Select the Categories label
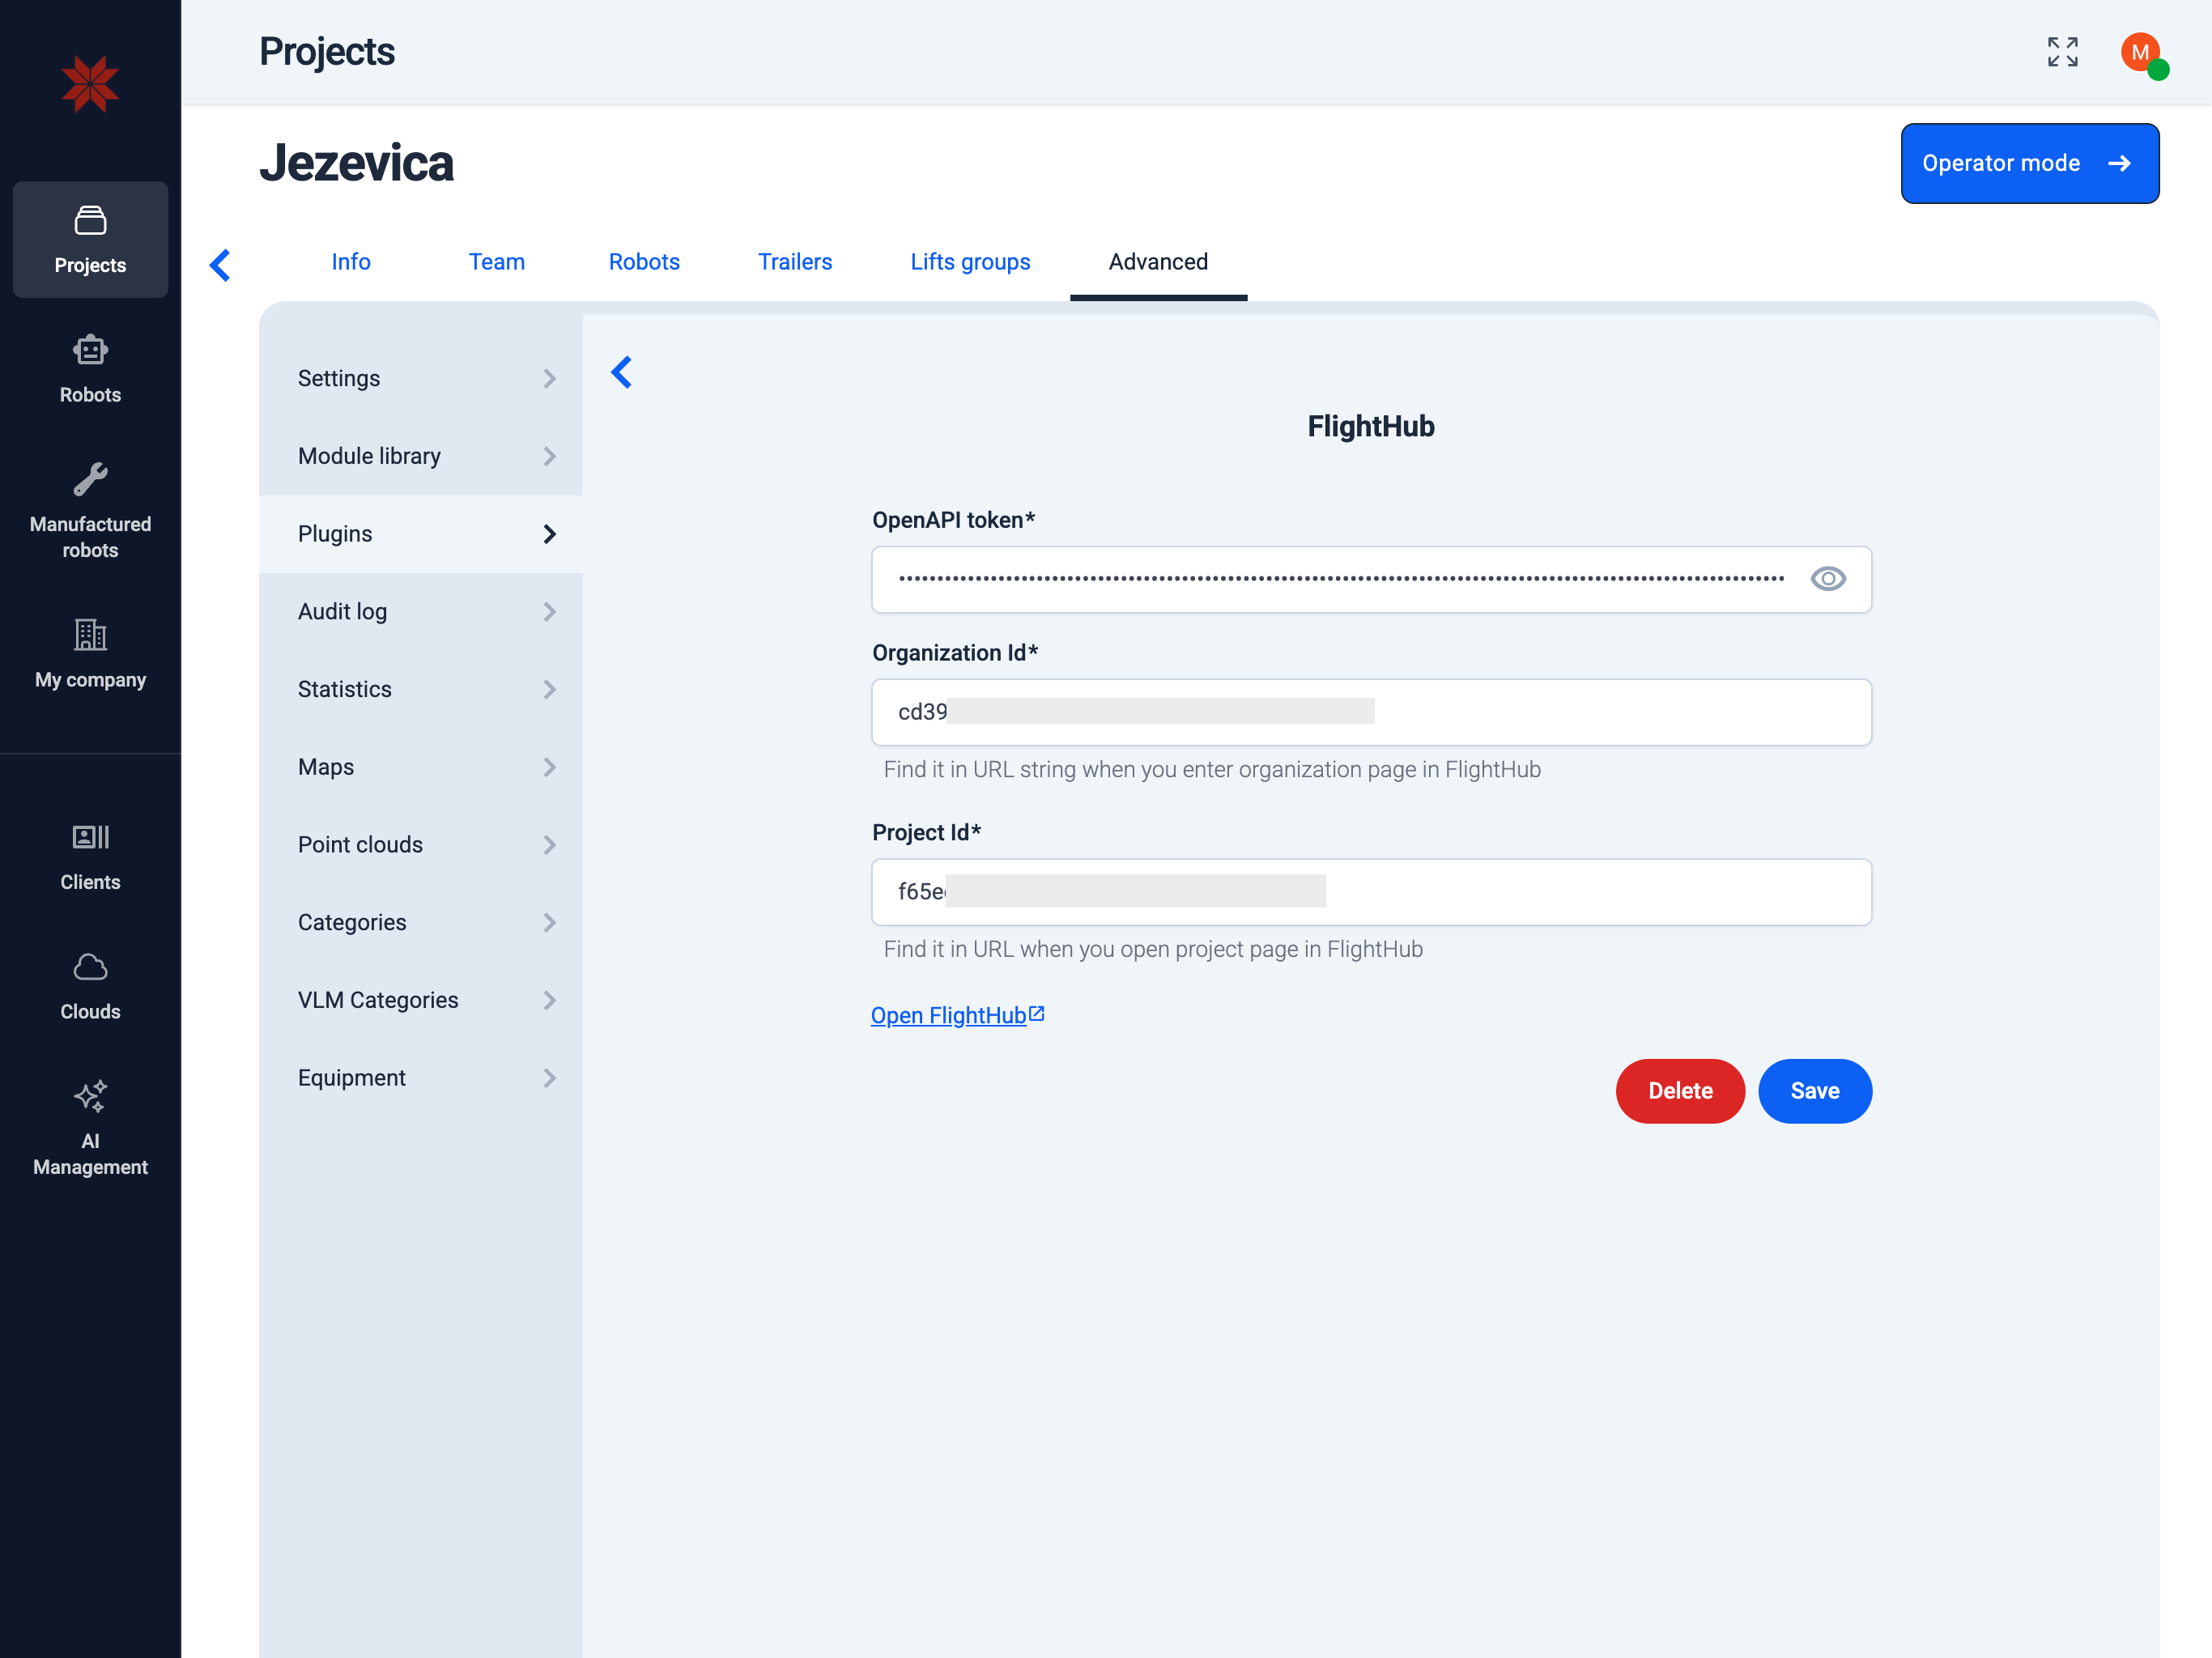 [x=352, y=923]
